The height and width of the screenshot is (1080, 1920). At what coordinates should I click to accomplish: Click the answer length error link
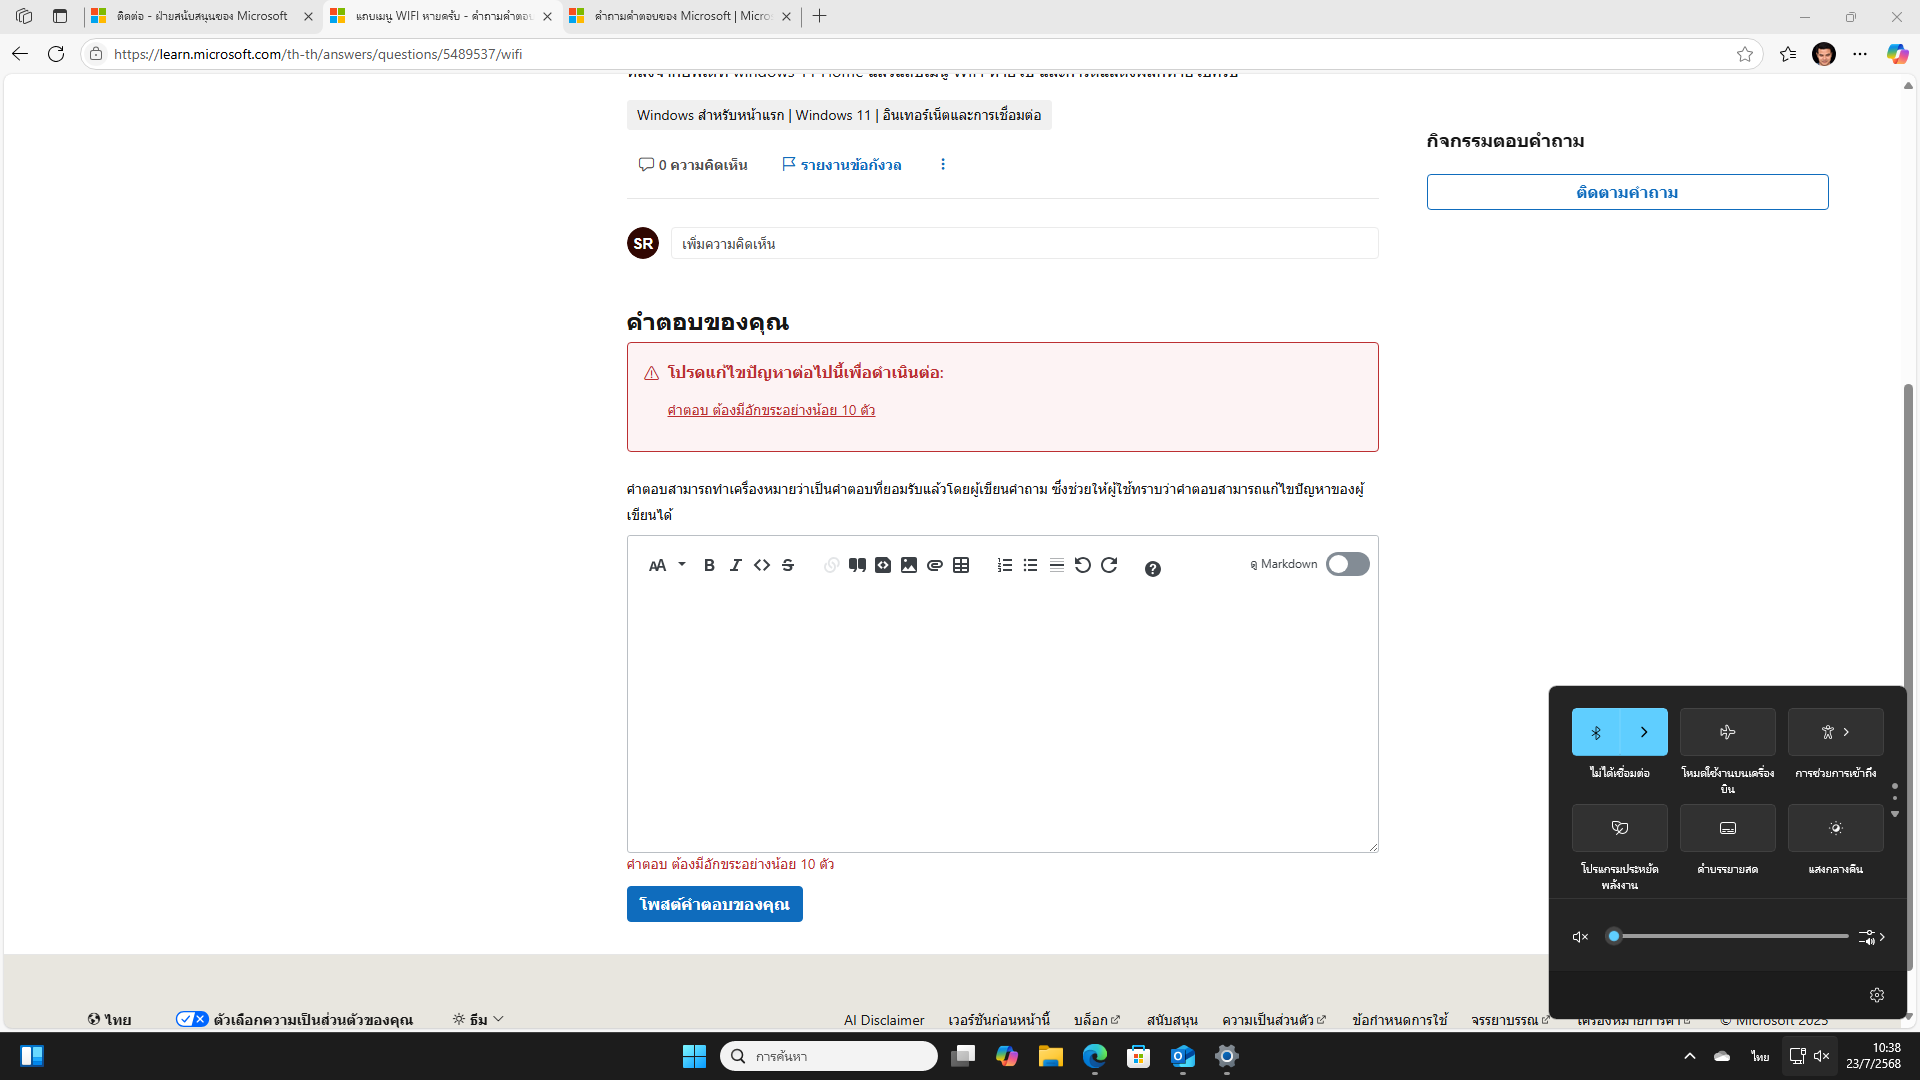pyautogui.click(x=771, y=410)
